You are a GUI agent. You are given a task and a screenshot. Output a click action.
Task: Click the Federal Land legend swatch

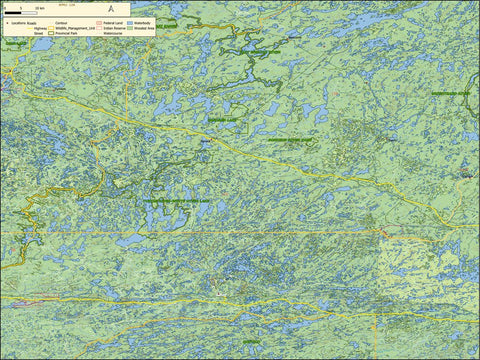[99, 23]
